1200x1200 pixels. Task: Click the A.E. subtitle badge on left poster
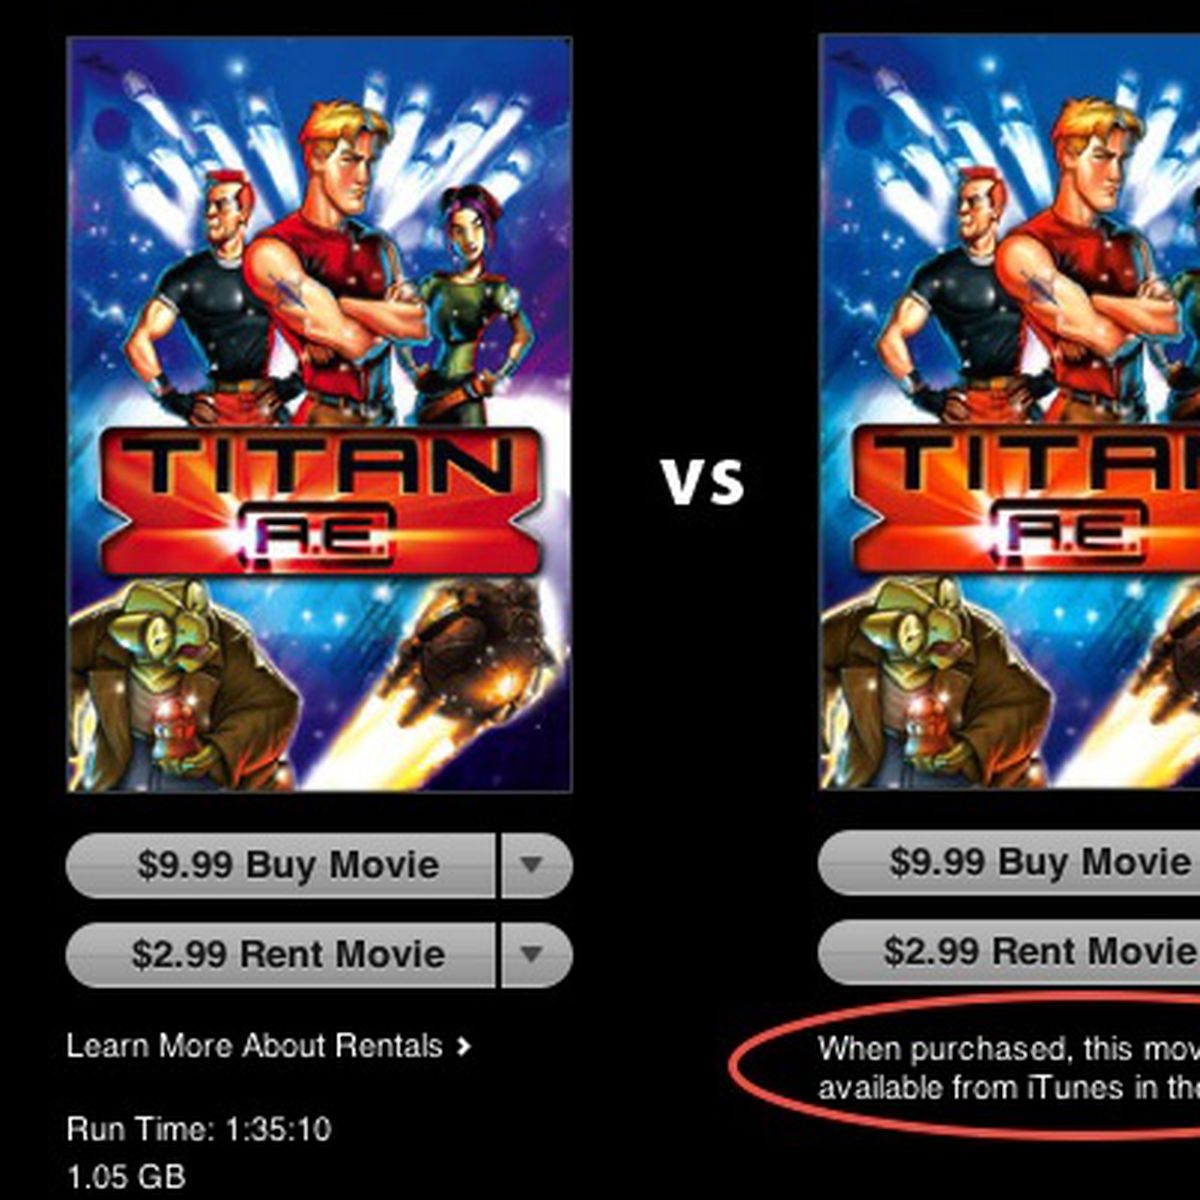click(320, 536)
